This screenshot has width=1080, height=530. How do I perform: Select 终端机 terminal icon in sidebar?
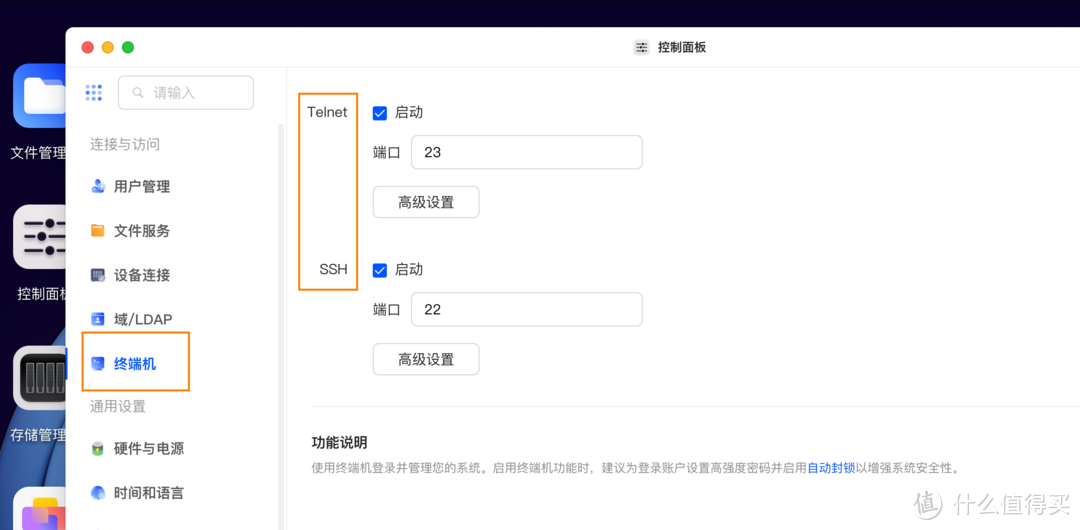click(98, 364)
